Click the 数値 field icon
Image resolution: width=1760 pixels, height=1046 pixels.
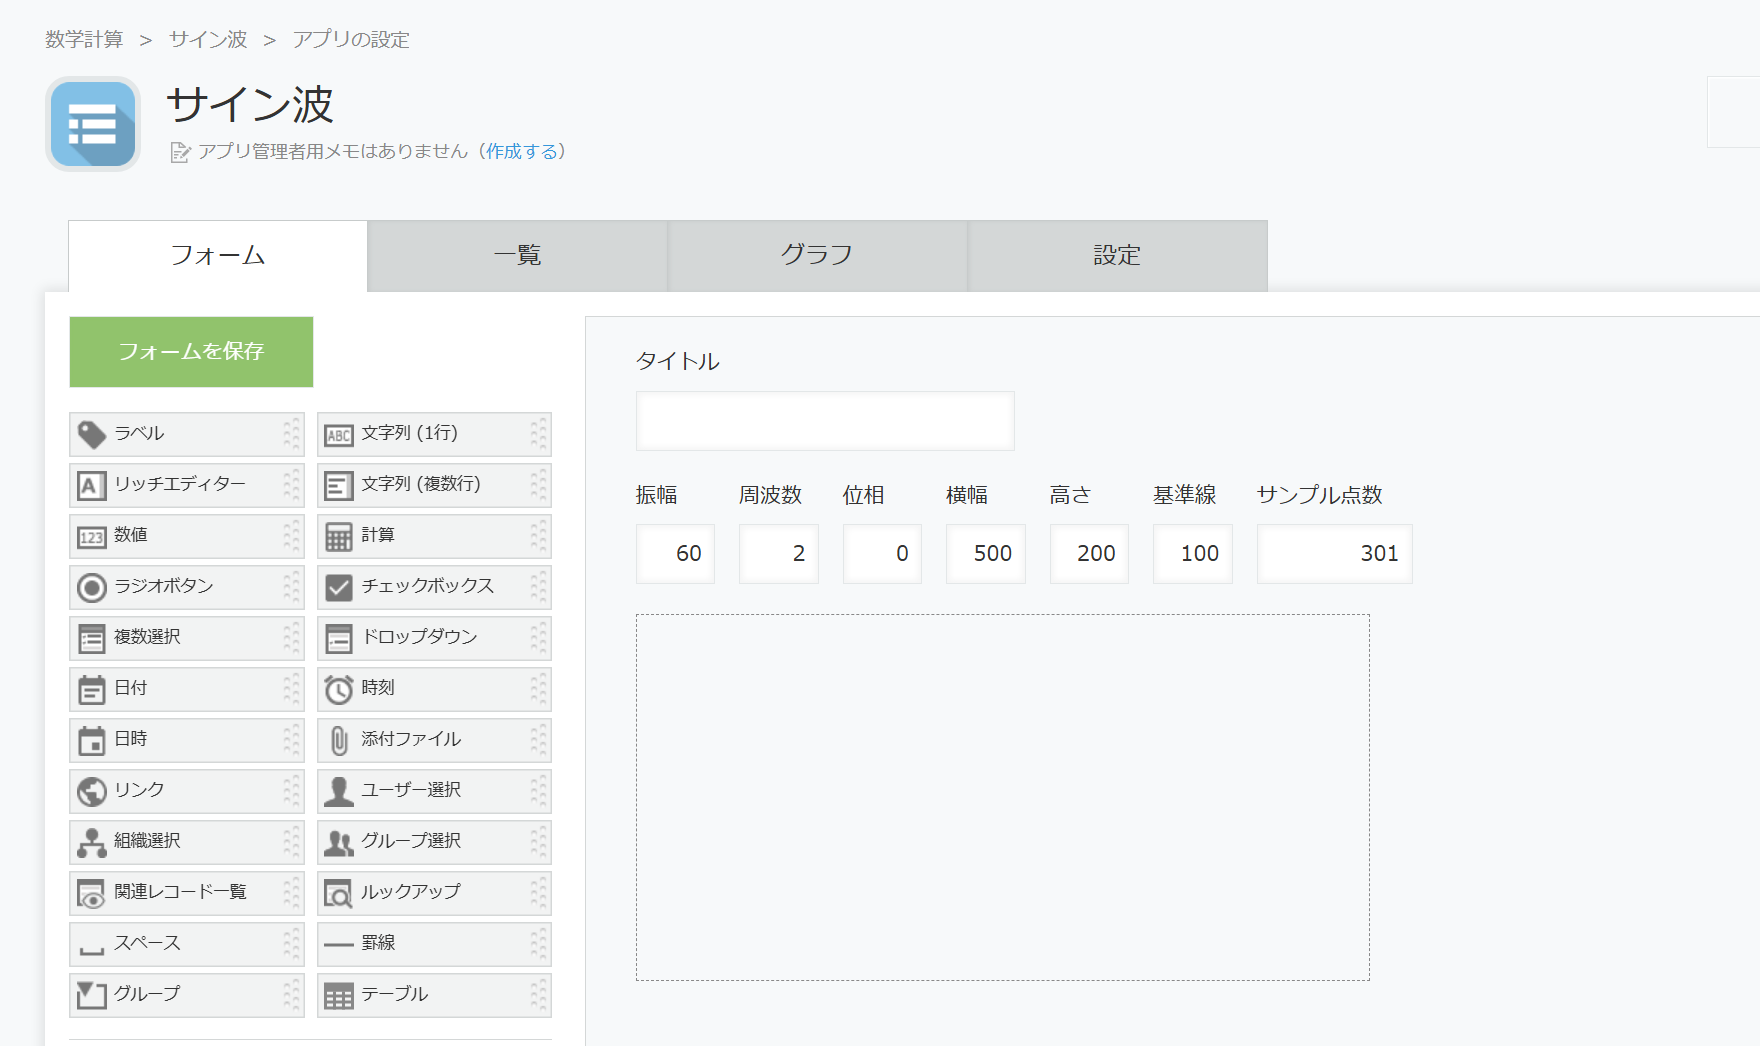[x=92, y=537]
